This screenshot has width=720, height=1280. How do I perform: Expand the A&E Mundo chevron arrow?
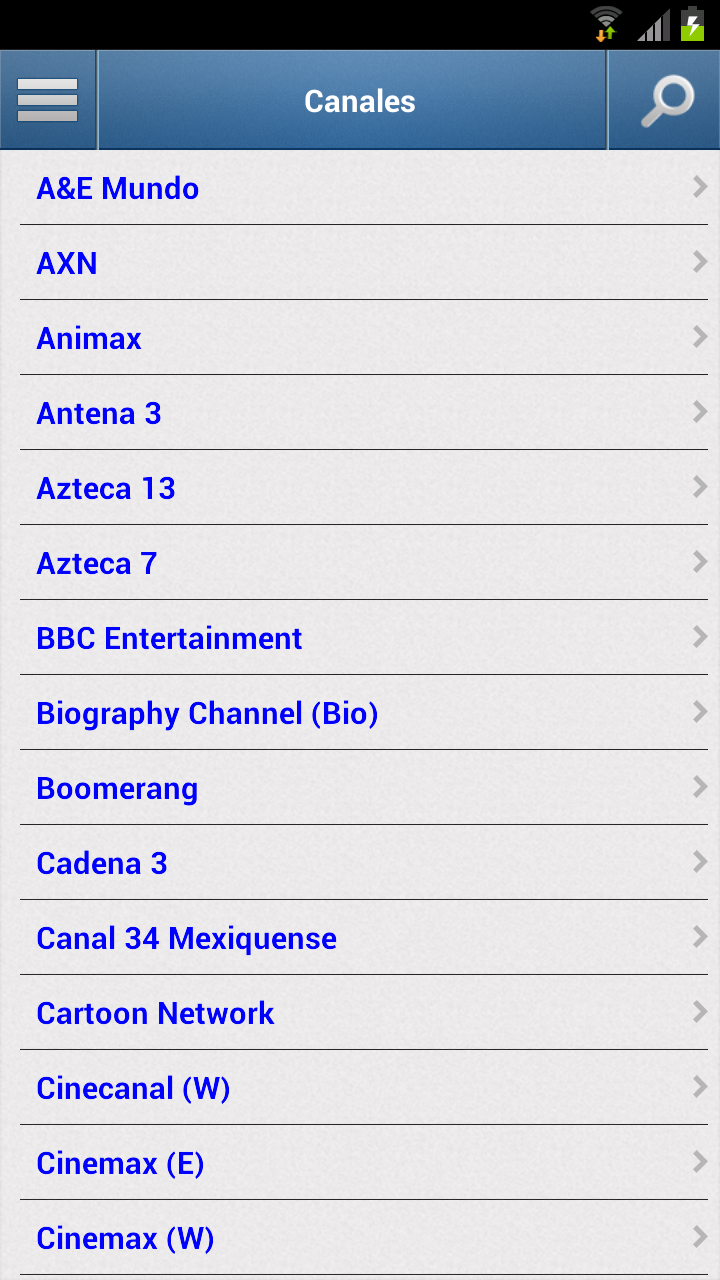pos(699,187)
